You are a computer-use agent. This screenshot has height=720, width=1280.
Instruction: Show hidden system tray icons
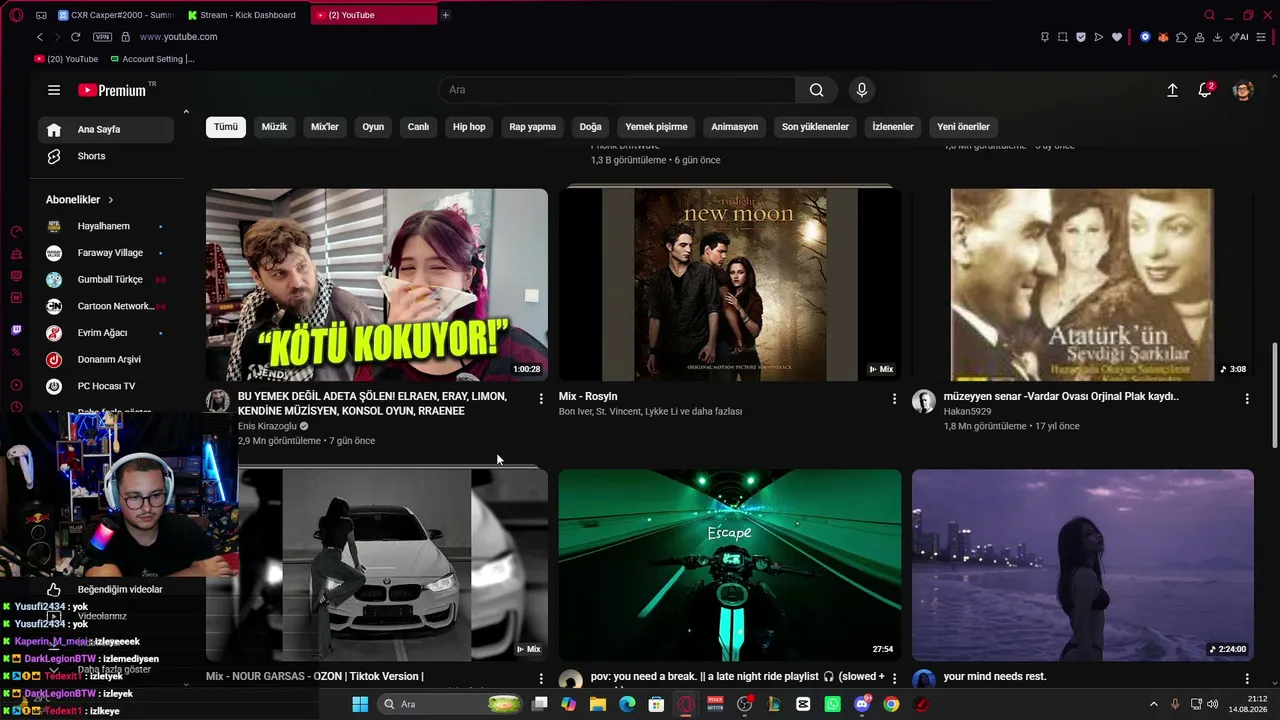coord(1155,704)
